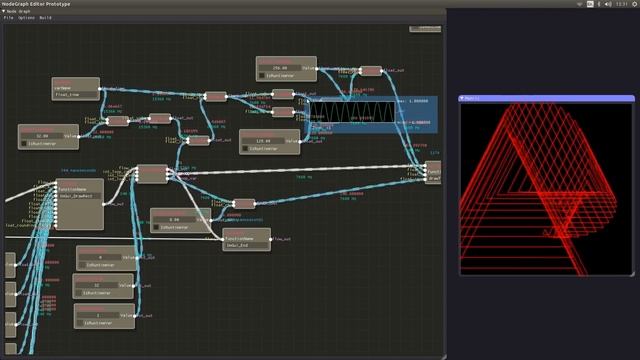Click the red wireframe render preview

point(546,189)
